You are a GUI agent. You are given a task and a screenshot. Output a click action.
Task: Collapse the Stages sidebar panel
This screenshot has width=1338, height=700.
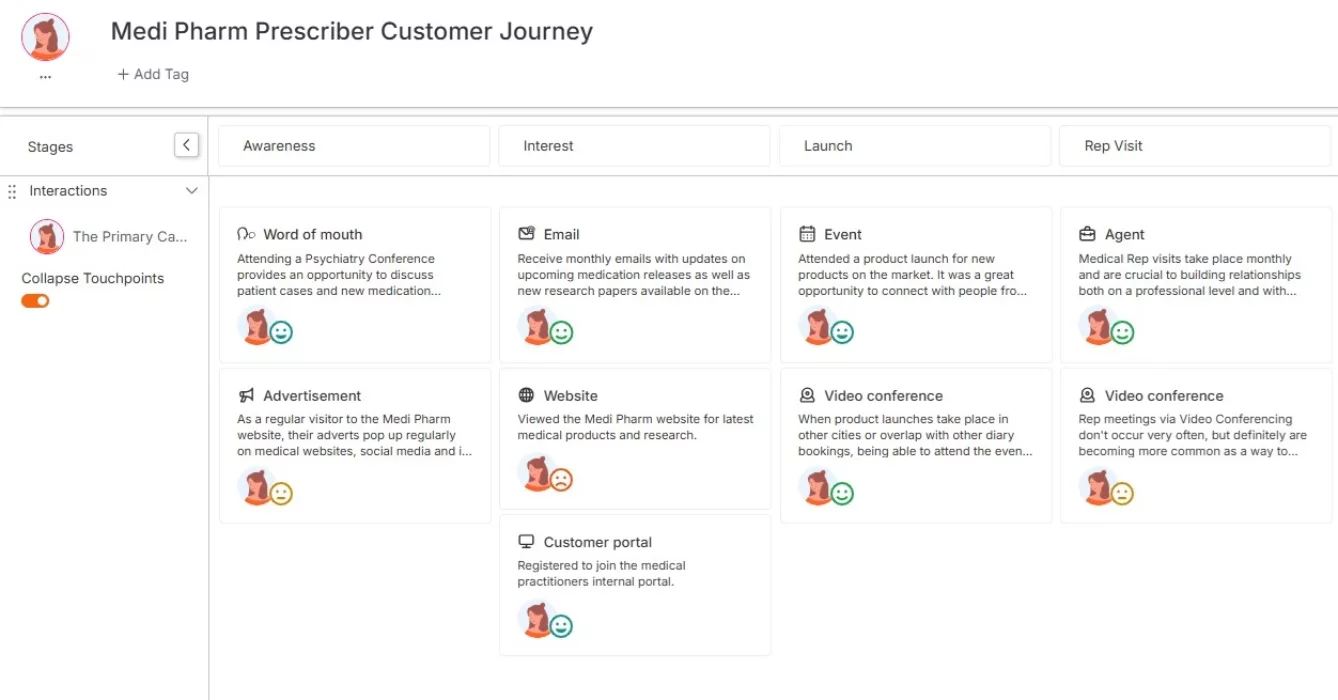tap(186, 144)
